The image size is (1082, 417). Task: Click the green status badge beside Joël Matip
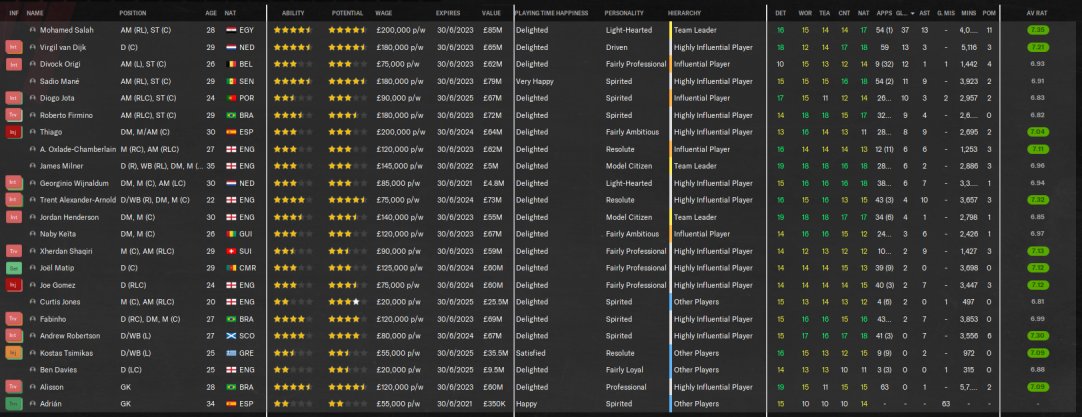tap(14, 268)
